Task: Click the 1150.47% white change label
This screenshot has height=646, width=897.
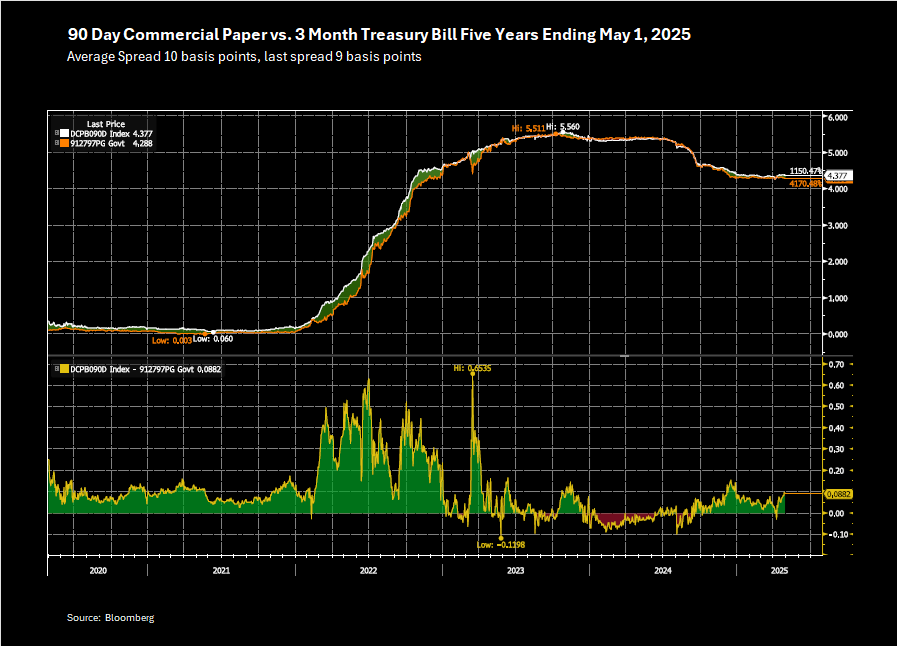Action: (x=805, y=172)
